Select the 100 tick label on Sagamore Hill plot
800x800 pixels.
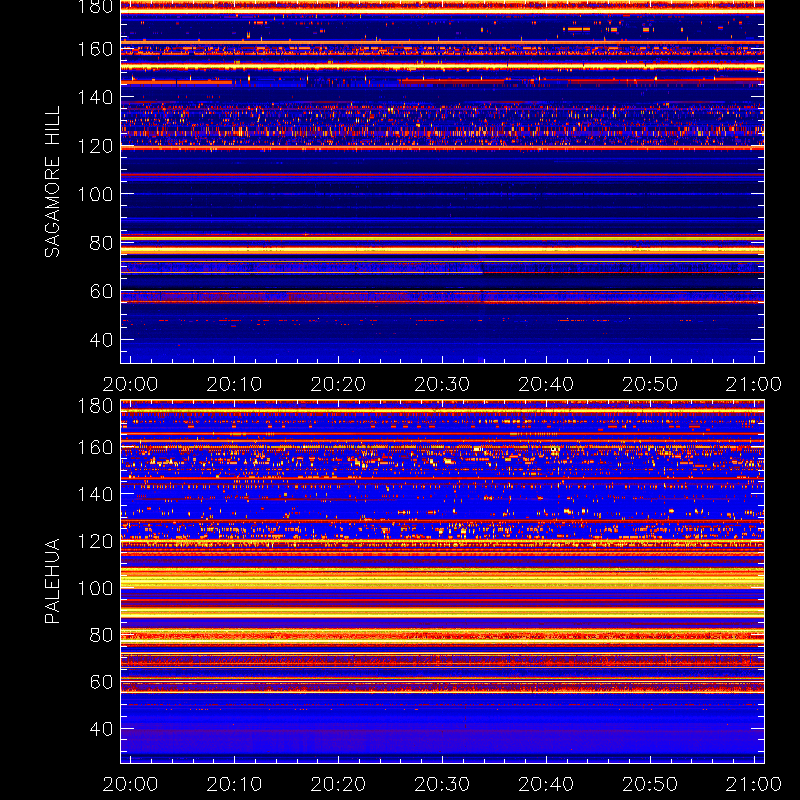click(x=95, y=194)
